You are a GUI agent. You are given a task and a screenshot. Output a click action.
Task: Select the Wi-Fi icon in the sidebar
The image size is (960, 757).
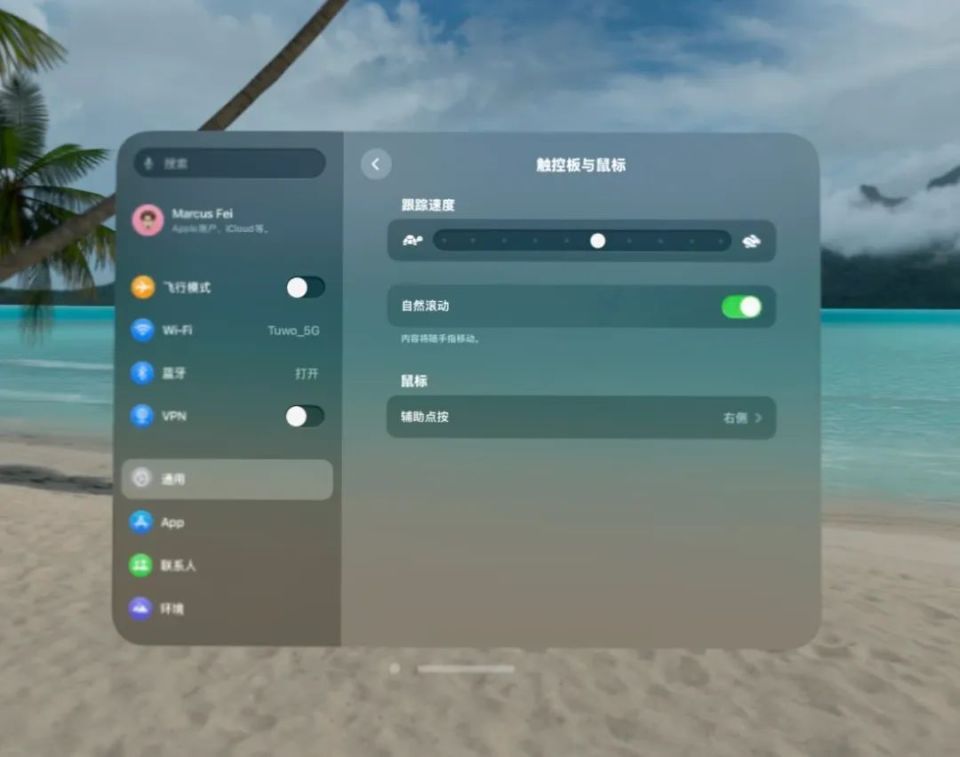141,331
